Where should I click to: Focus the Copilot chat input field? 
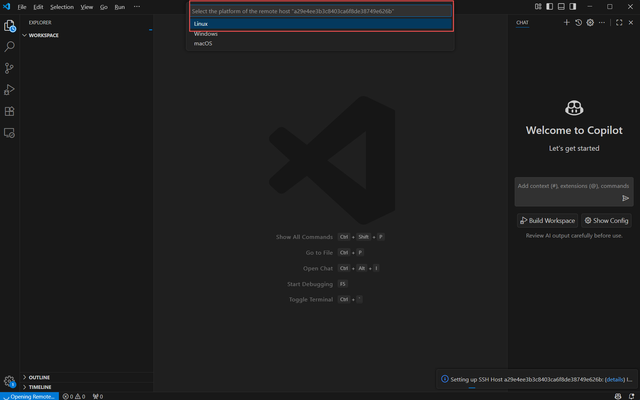click(572, 186)
